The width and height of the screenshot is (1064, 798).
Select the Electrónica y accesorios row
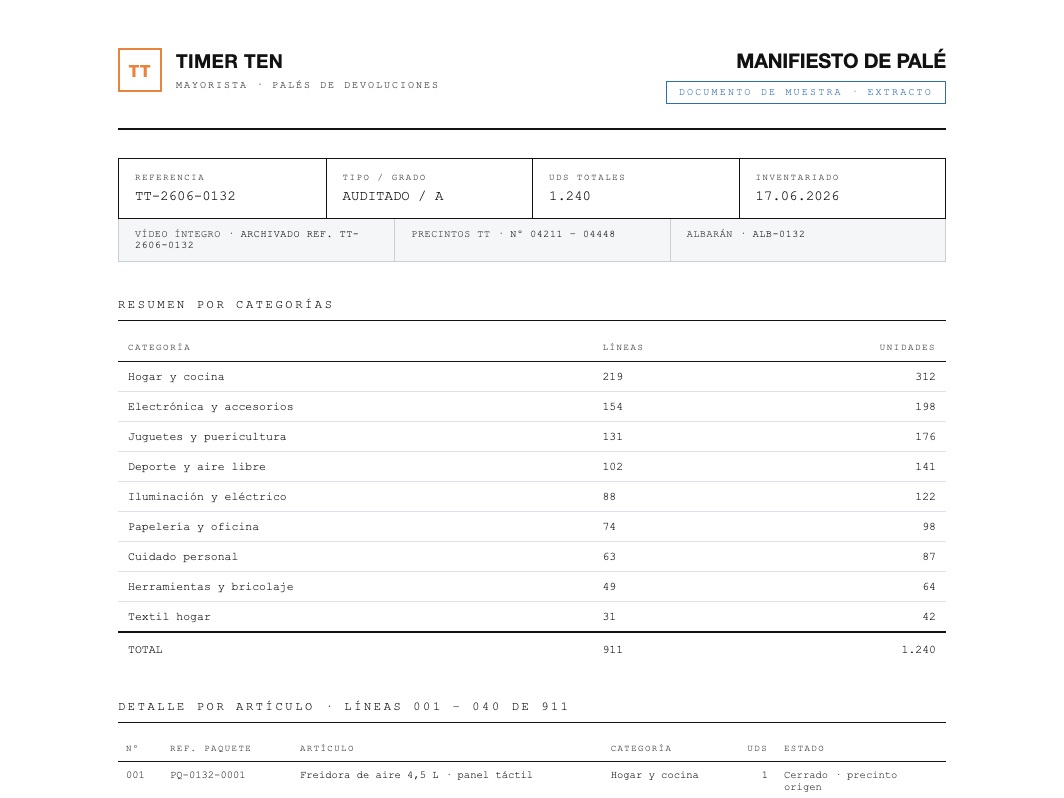coord(532,406)
